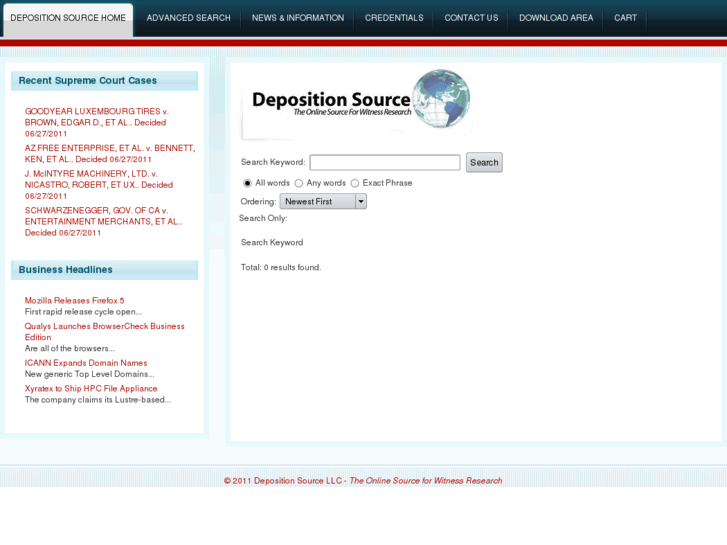Open Contact Us page
727x545 pixels.
pyautogui.click(x=471, y=18)
